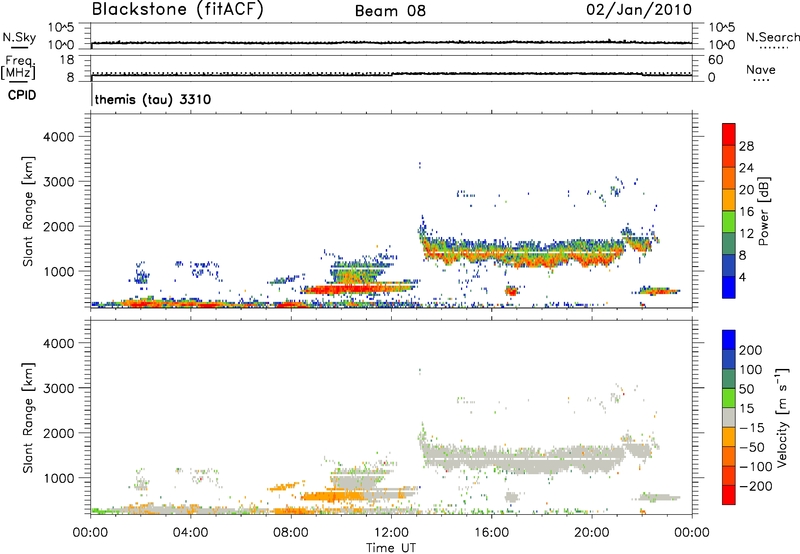
Task: Select the "themis (tau) 3310" control program text
Action: click(x=153, y=99)
